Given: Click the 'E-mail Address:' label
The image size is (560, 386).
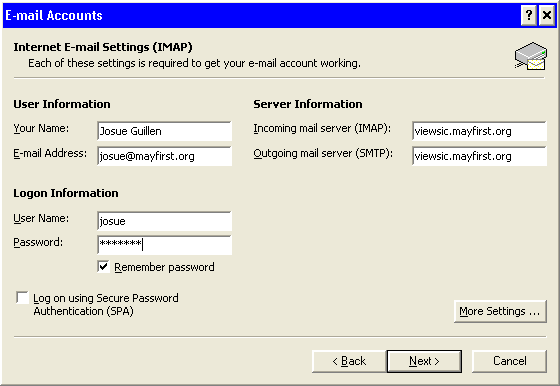Looking at the screenshot, I should click(50, 153).
